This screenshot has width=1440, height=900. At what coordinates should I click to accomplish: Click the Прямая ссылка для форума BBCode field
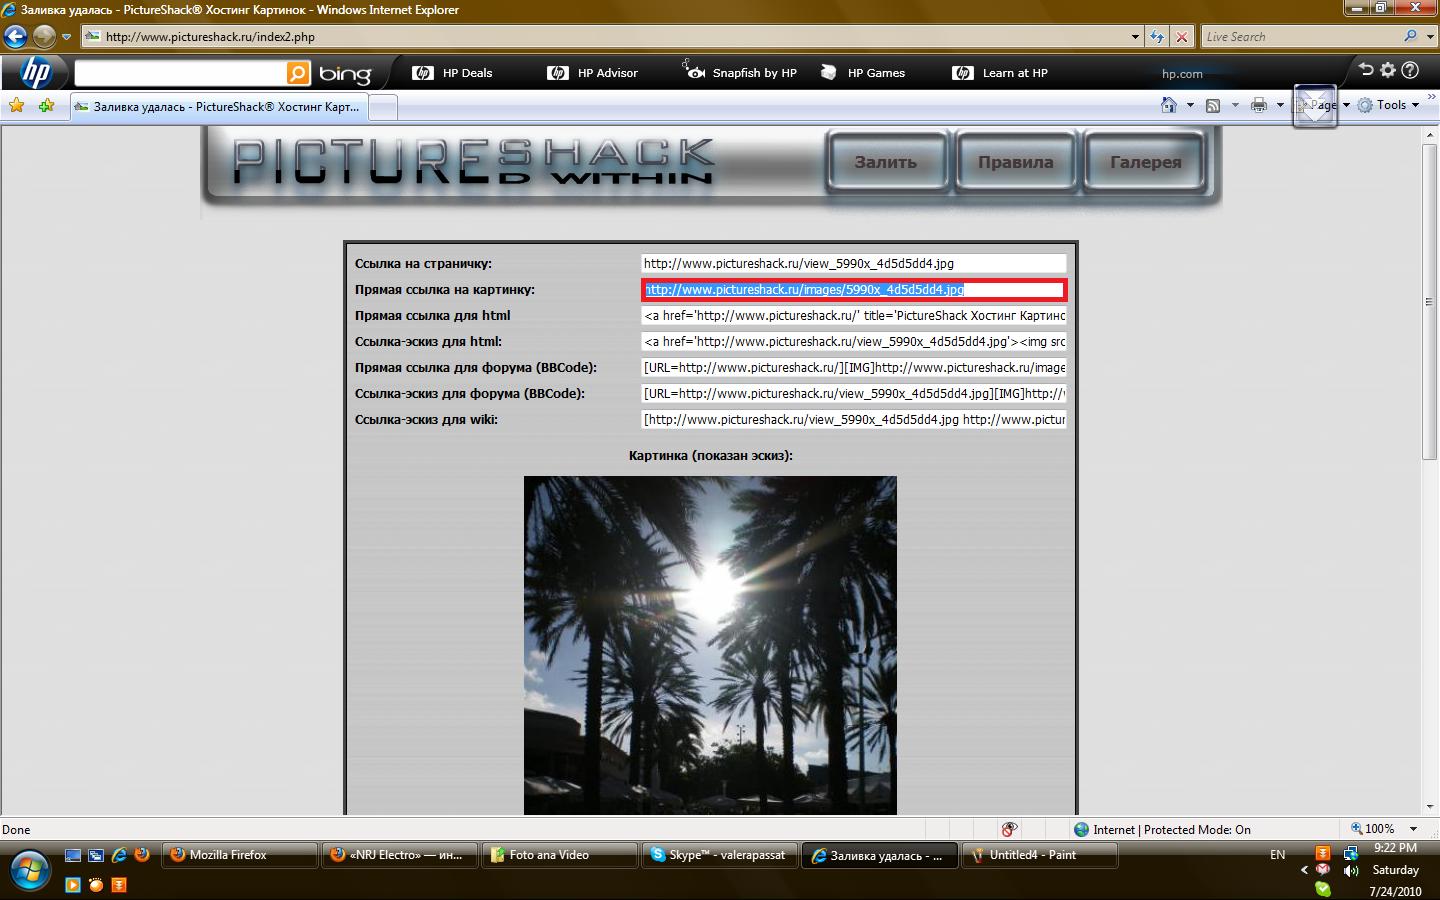pyautogui.click(x=854, y=368)
